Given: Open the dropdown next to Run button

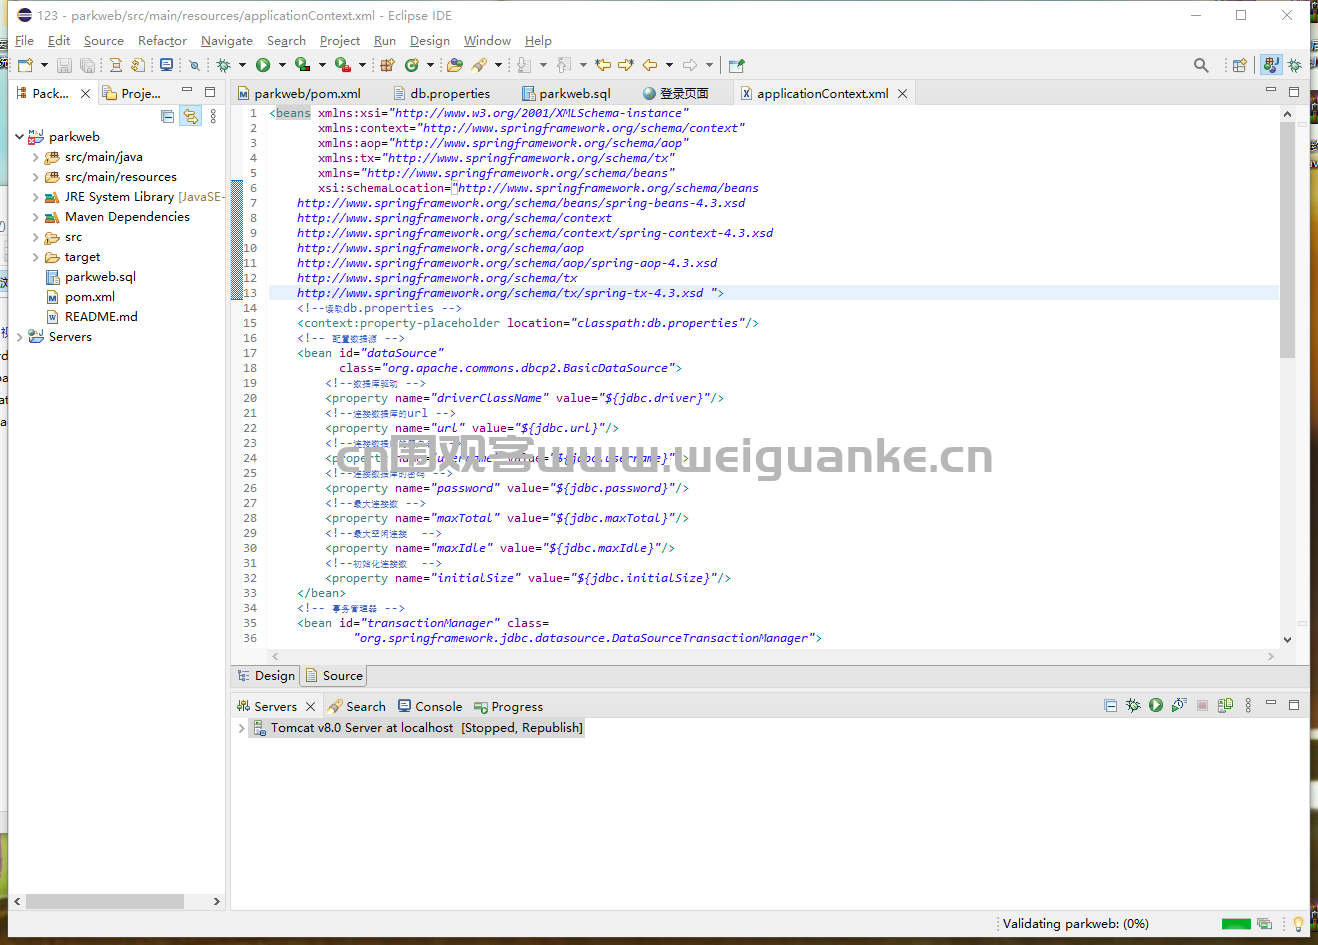Looking at the screenshot, I should pyautogui.click(x=282, y=65).
